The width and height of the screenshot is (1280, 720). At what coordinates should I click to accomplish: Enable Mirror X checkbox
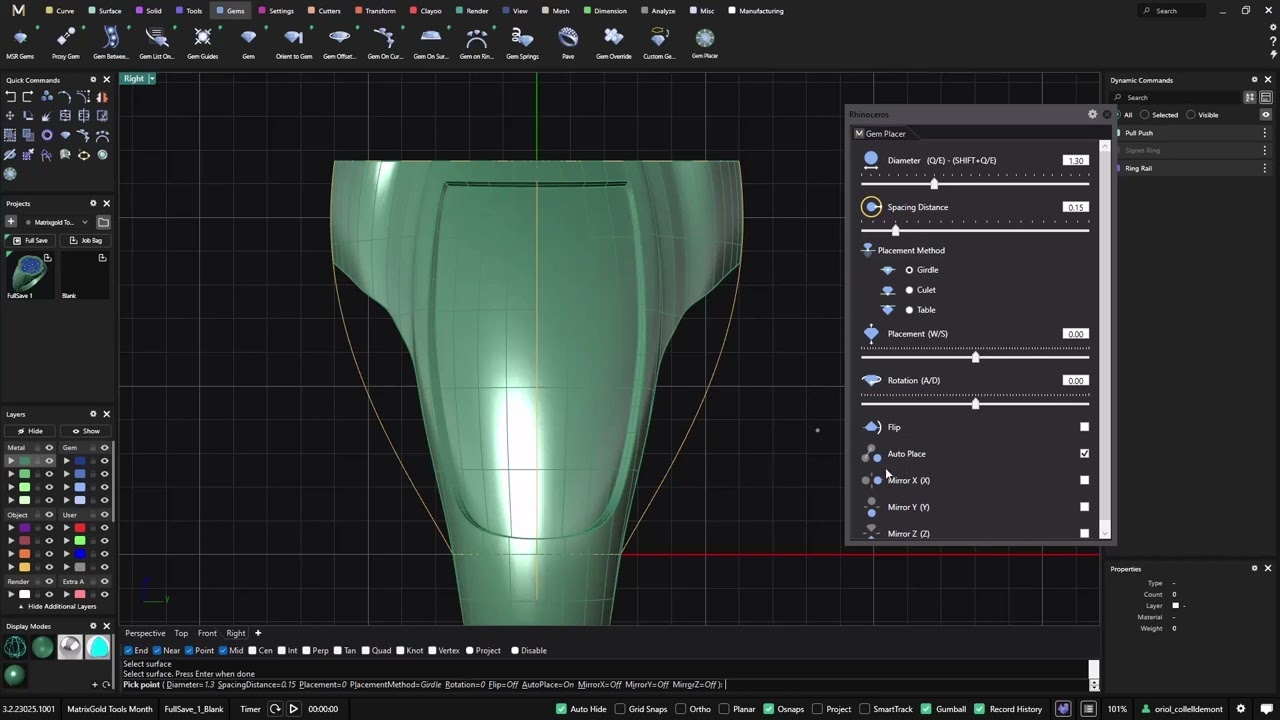tap(1084, 480)
